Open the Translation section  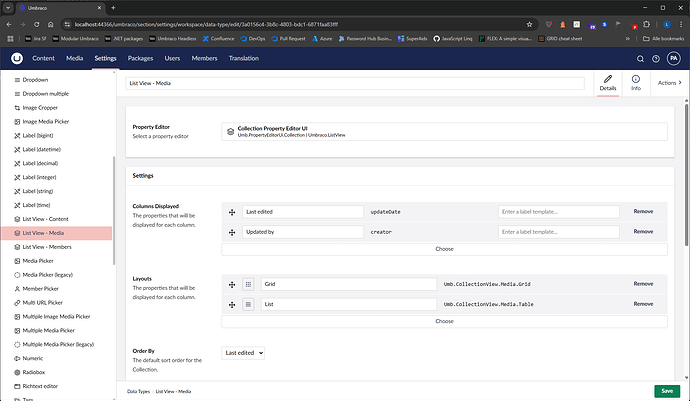pos(244,58)
